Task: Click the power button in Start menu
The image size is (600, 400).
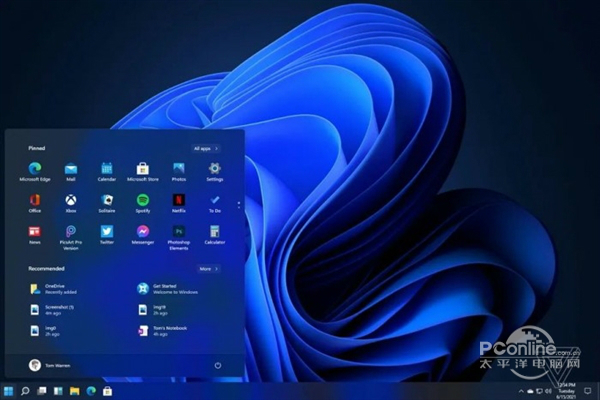Action: pyautogui.click(x=218, y=366)
